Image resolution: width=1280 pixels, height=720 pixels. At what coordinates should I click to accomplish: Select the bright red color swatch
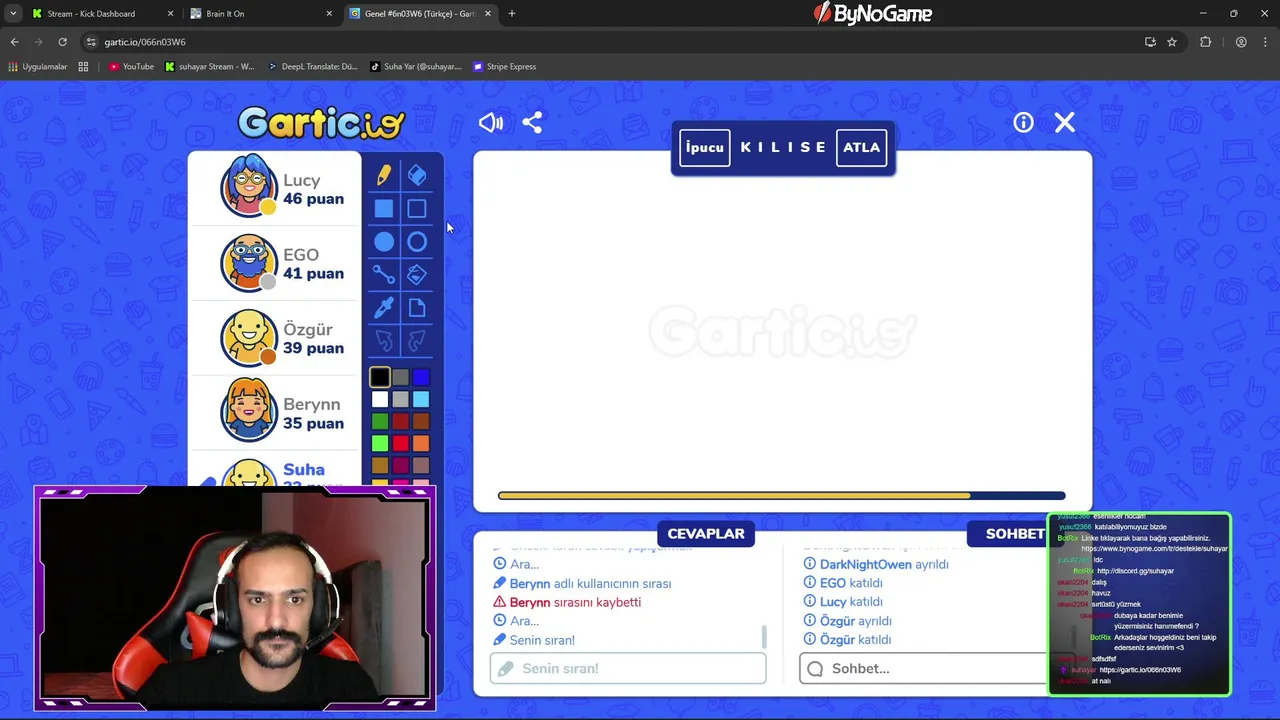tap(400, 443)
